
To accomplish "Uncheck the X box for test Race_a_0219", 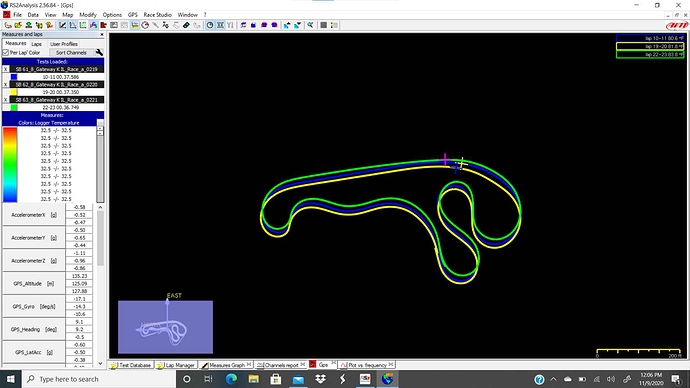I will (5, 69).
